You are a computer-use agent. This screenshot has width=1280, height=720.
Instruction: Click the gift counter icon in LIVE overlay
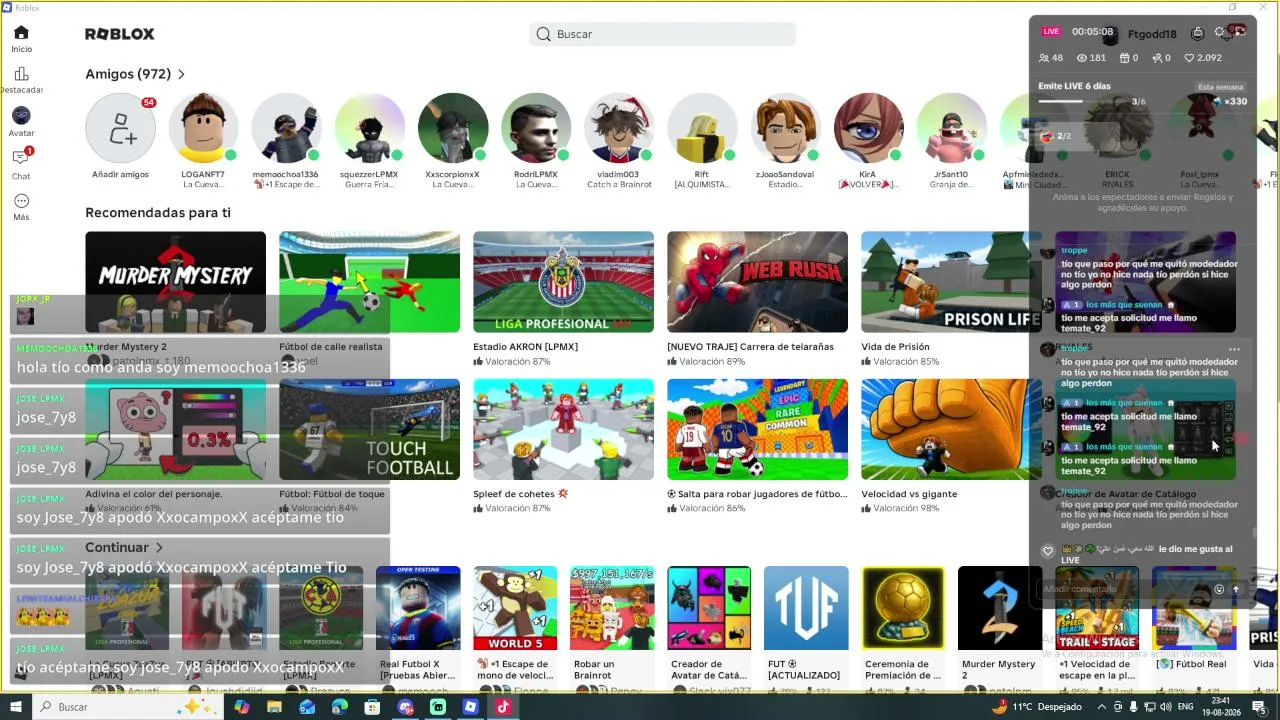pos(1124,58)
